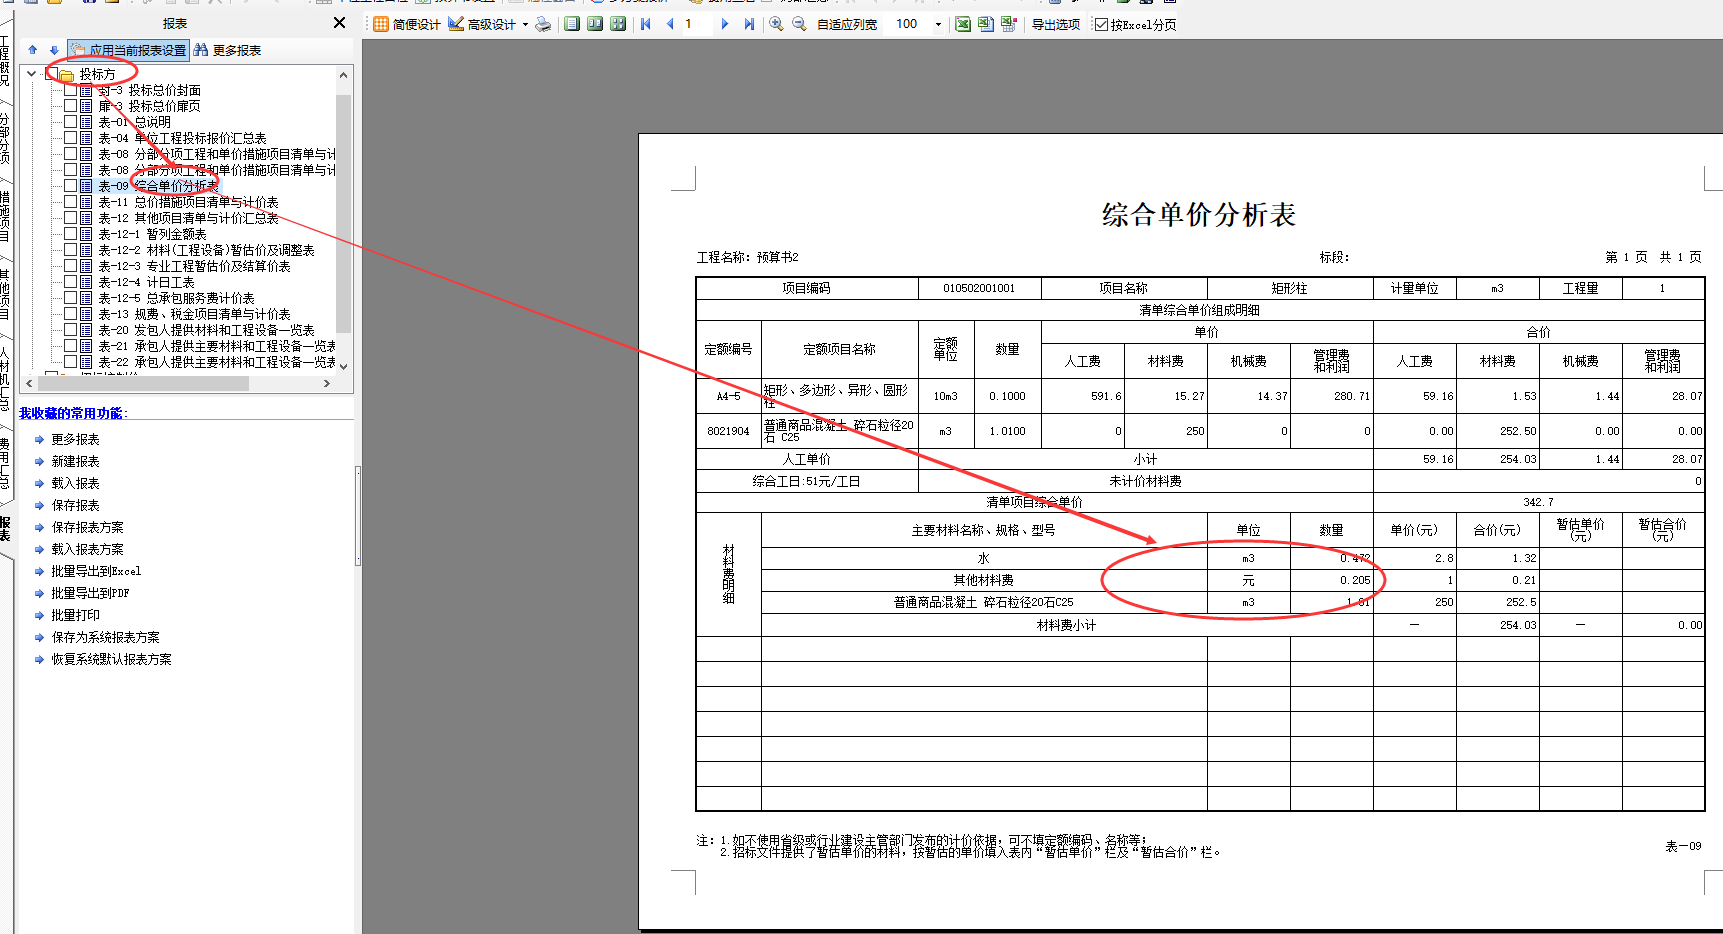
Task: Select report 表-12-2 材料暂估价及调整表
Action: click(x=206, y=250)
